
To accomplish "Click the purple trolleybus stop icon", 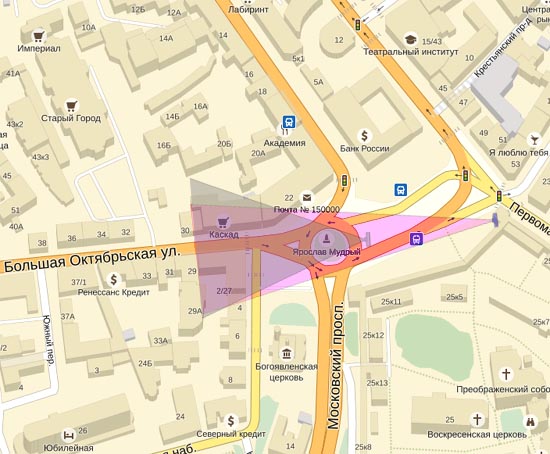I will 416,239.
